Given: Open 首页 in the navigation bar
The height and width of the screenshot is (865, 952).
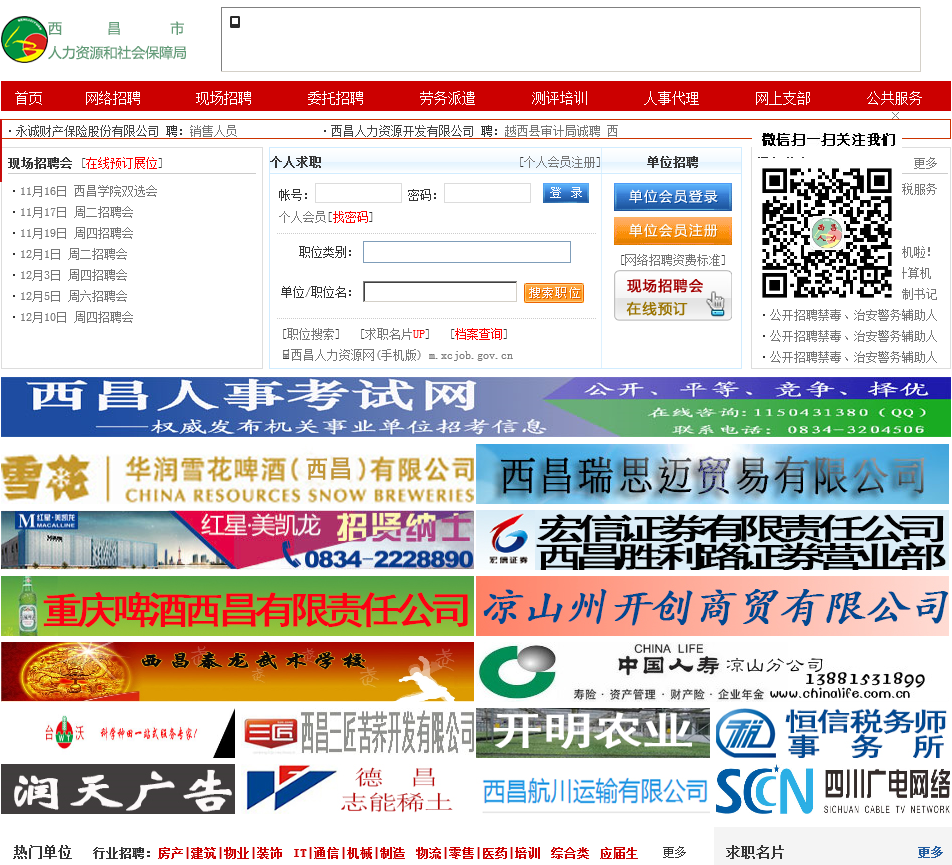Looking at the screenshot, I should point(29,98).
